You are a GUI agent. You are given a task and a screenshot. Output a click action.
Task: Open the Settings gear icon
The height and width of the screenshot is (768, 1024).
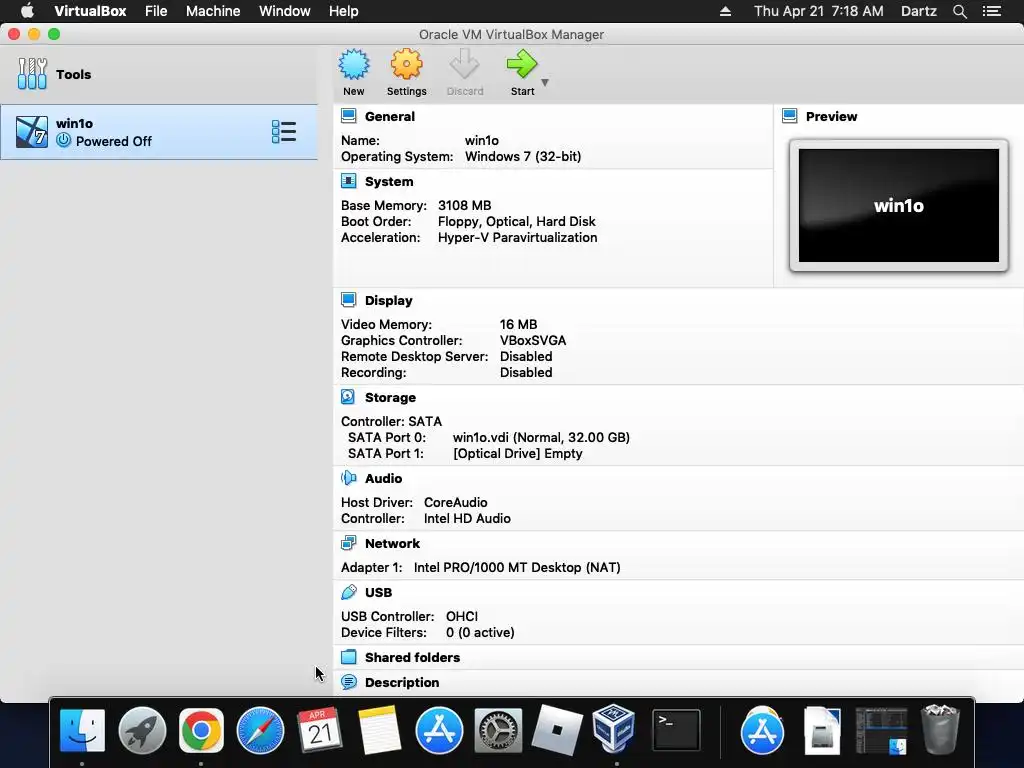click(x=406, y=65)
